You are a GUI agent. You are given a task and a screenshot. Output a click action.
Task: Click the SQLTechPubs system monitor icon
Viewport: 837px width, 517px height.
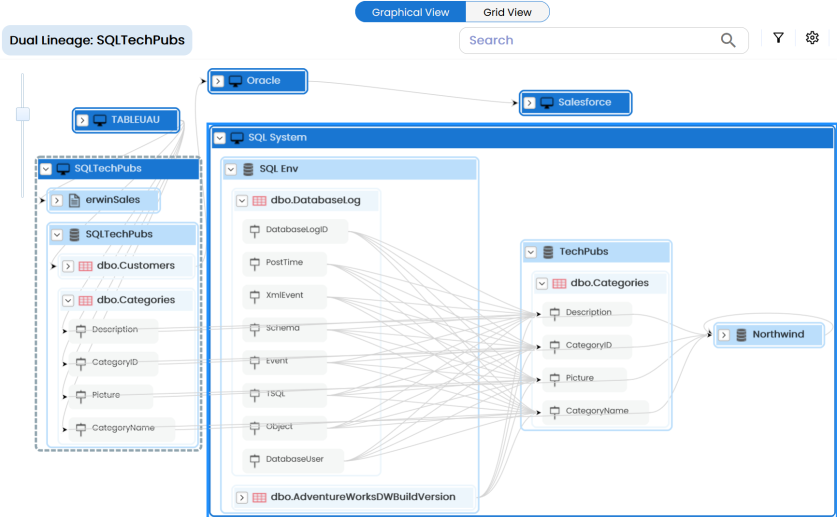click(64, 169)
